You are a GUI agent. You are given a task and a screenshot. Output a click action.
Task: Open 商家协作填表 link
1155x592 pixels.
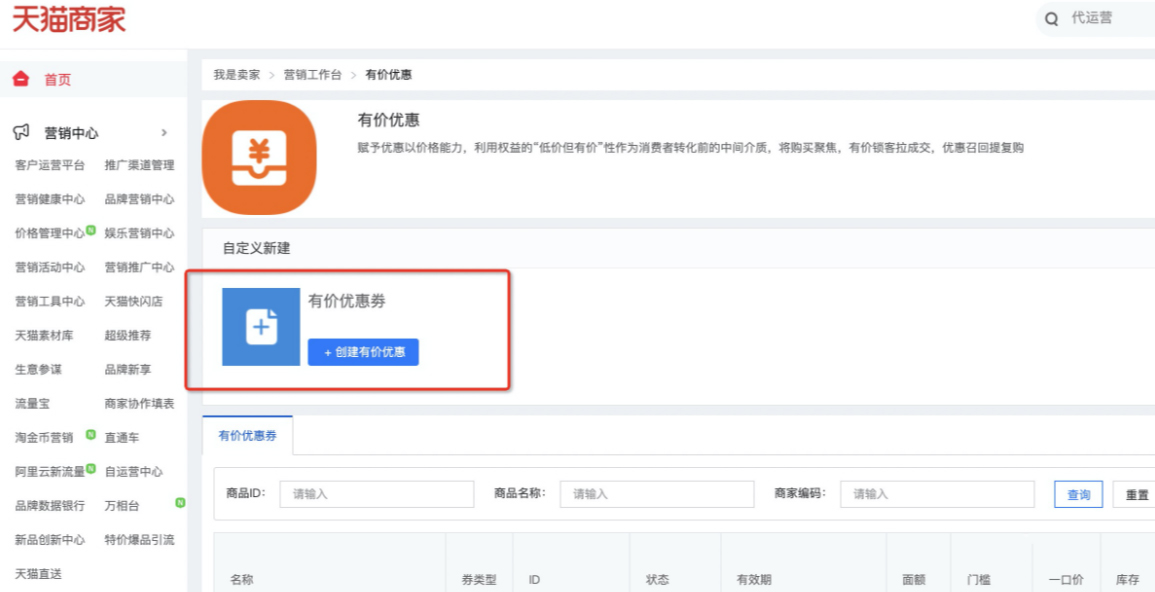(139, 404)
